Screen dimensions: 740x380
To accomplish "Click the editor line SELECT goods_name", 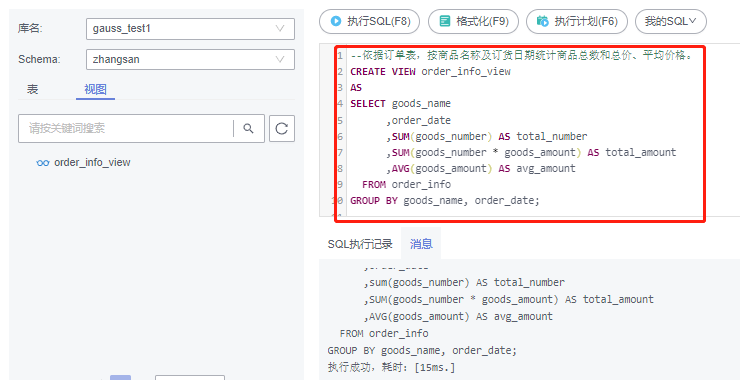I will tap(400, 104).
